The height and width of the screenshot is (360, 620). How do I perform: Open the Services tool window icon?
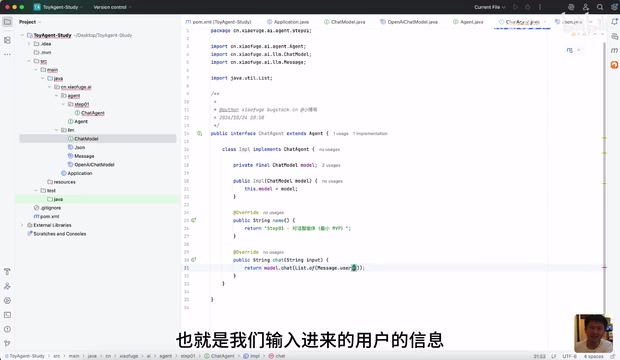pyautogui.click(x=7, y=286)
